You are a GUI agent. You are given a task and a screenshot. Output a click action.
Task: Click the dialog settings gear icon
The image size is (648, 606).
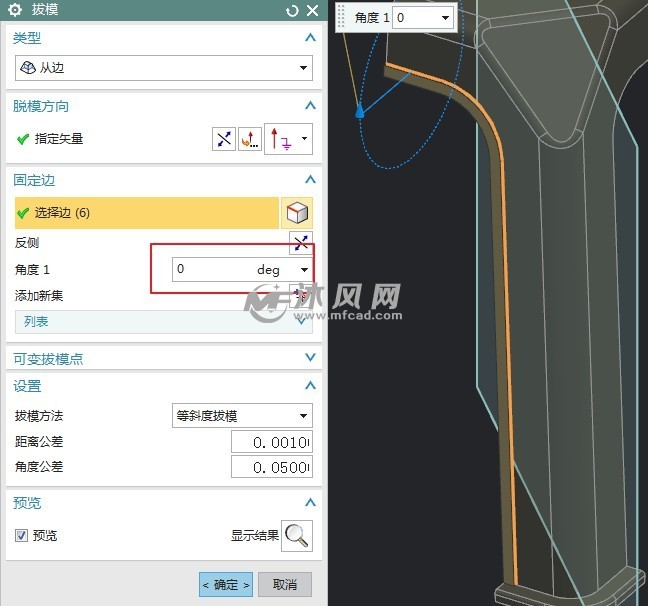click(x=15, y=10)
